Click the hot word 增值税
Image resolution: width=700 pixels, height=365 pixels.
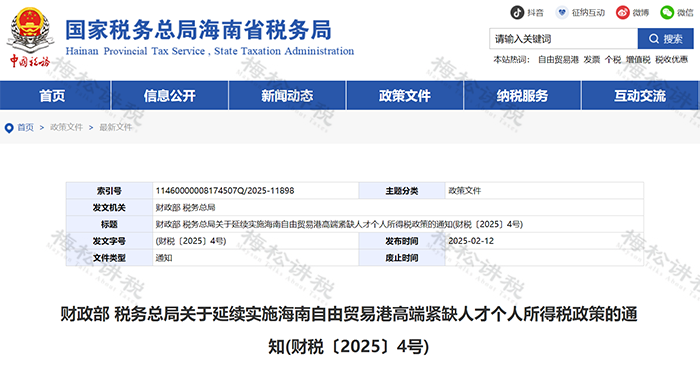tap(638, 60)
